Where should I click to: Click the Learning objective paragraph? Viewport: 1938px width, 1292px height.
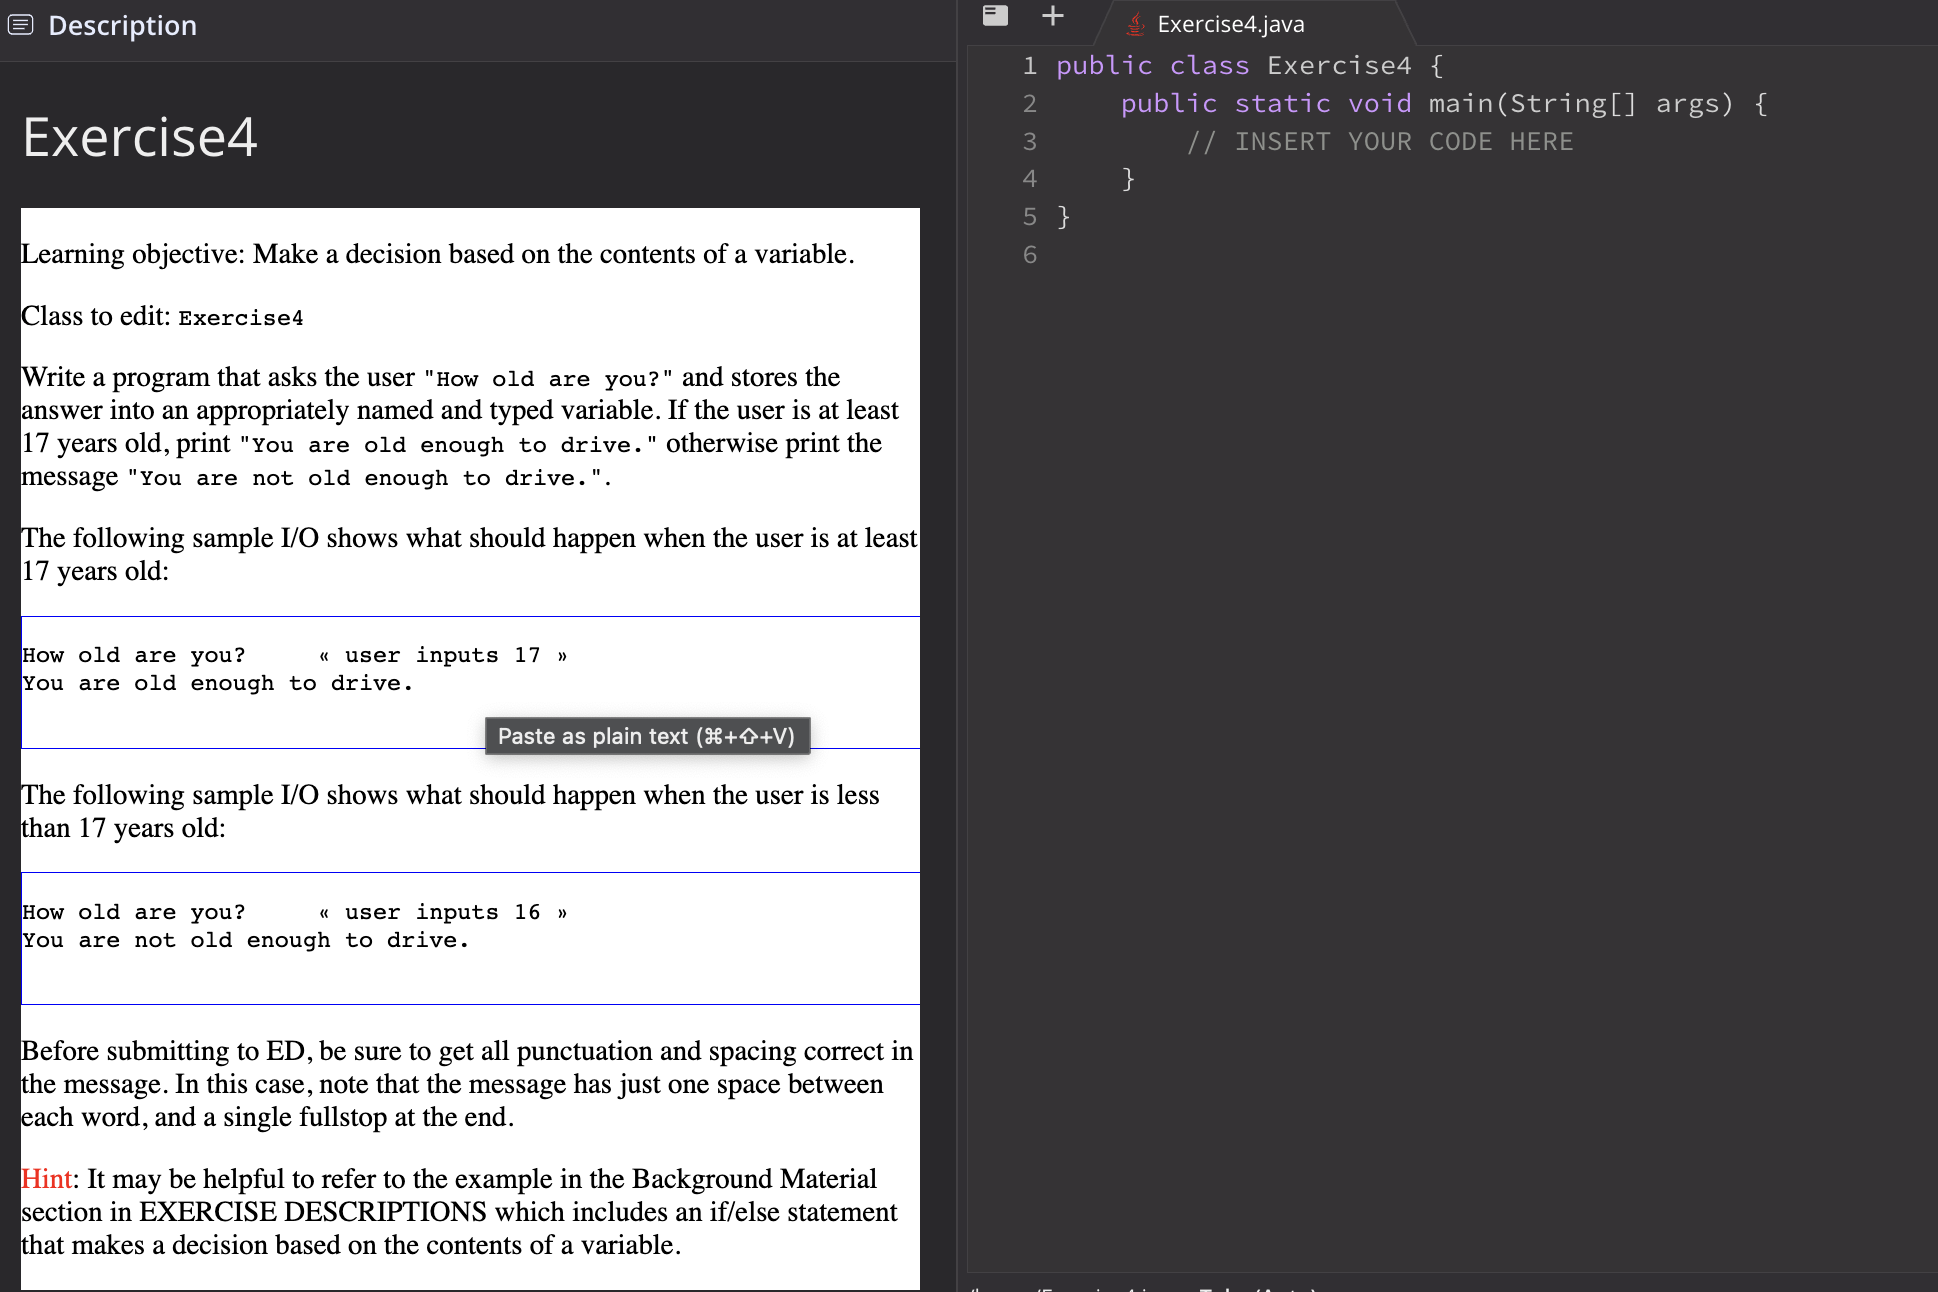point(437,254)
